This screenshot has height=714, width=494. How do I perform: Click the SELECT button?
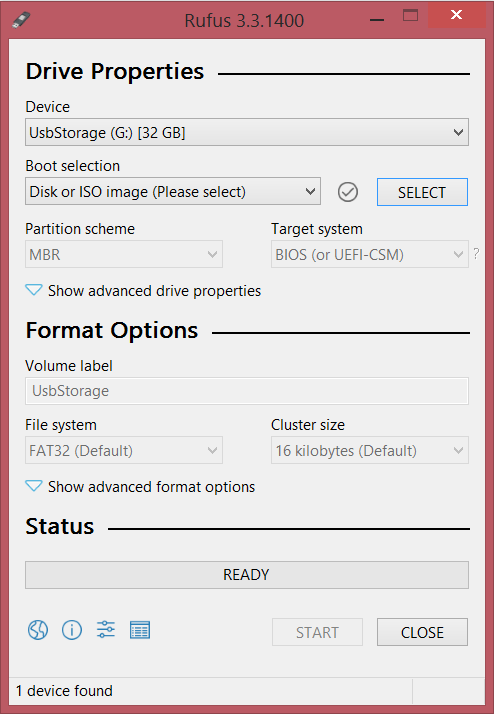pos(422,192)
